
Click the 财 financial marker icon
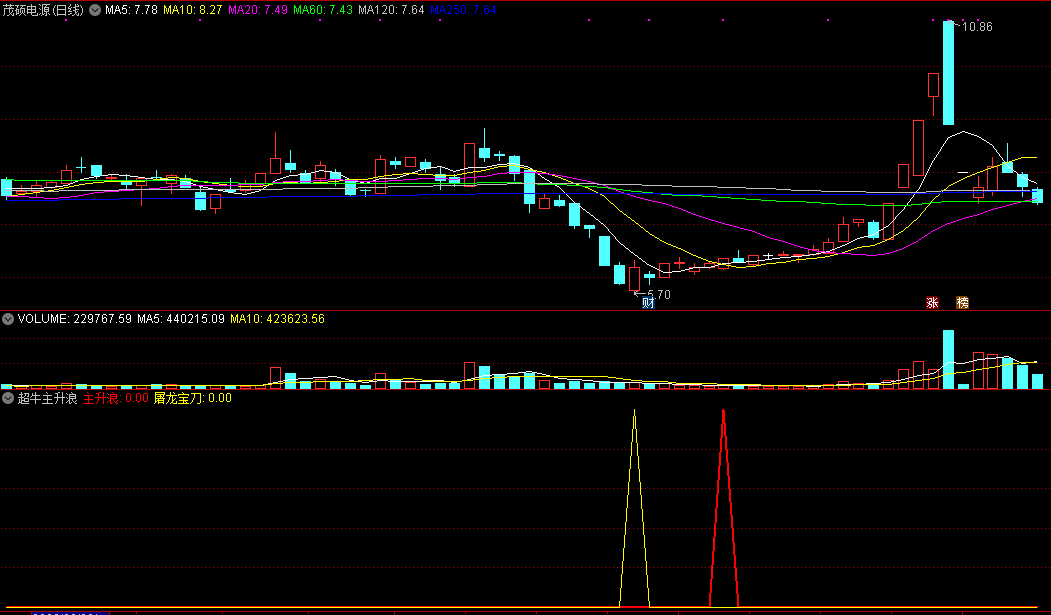pos(648,303)
